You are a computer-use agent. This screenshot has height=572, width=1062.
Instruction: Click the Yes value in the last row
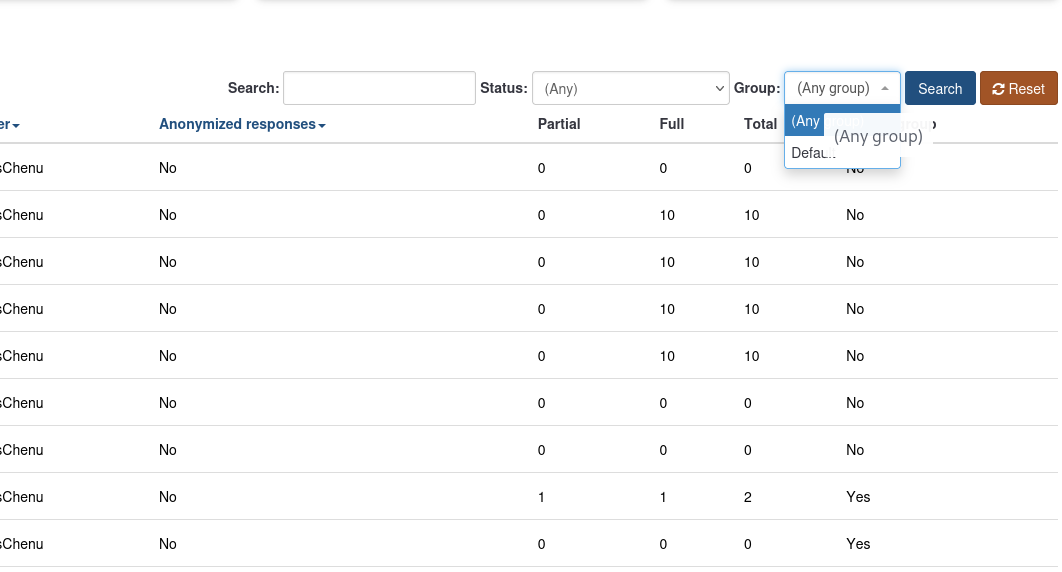pyautogui.click(x=858, y=544)
